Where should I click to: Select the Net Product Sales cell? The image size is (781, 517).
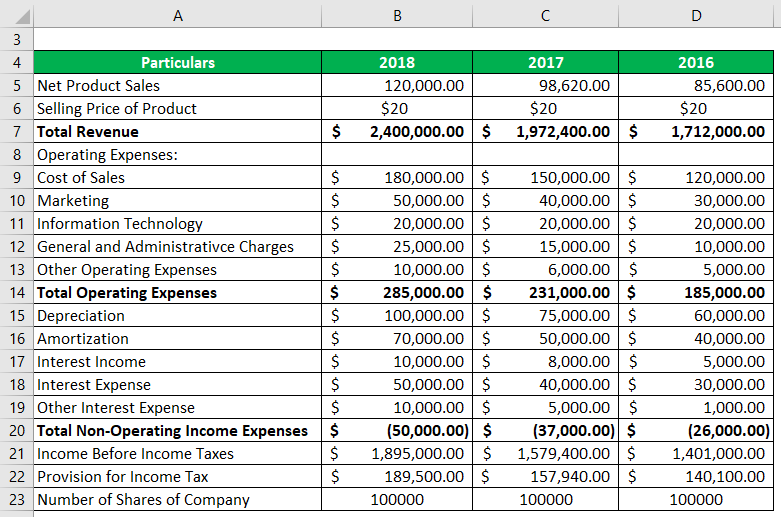[x=177, y=85]
